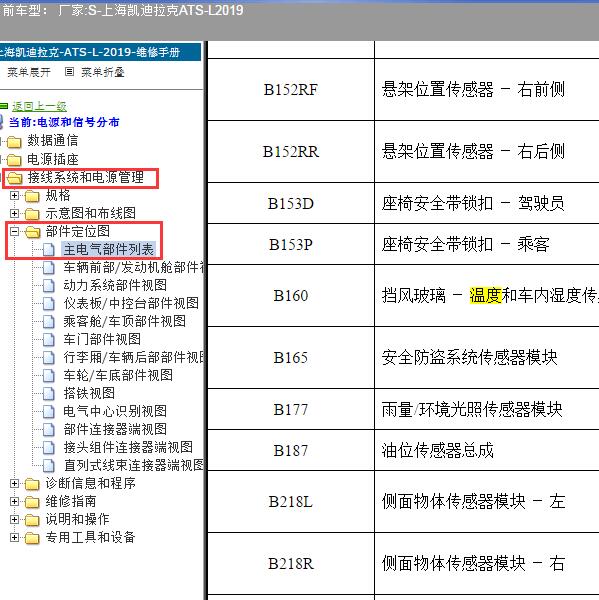Image resolution: width=599 pixels, height=600 pixels.
Task: Expand the 规格 folder node
Action: pyautogui.click(x=14, y=195)
